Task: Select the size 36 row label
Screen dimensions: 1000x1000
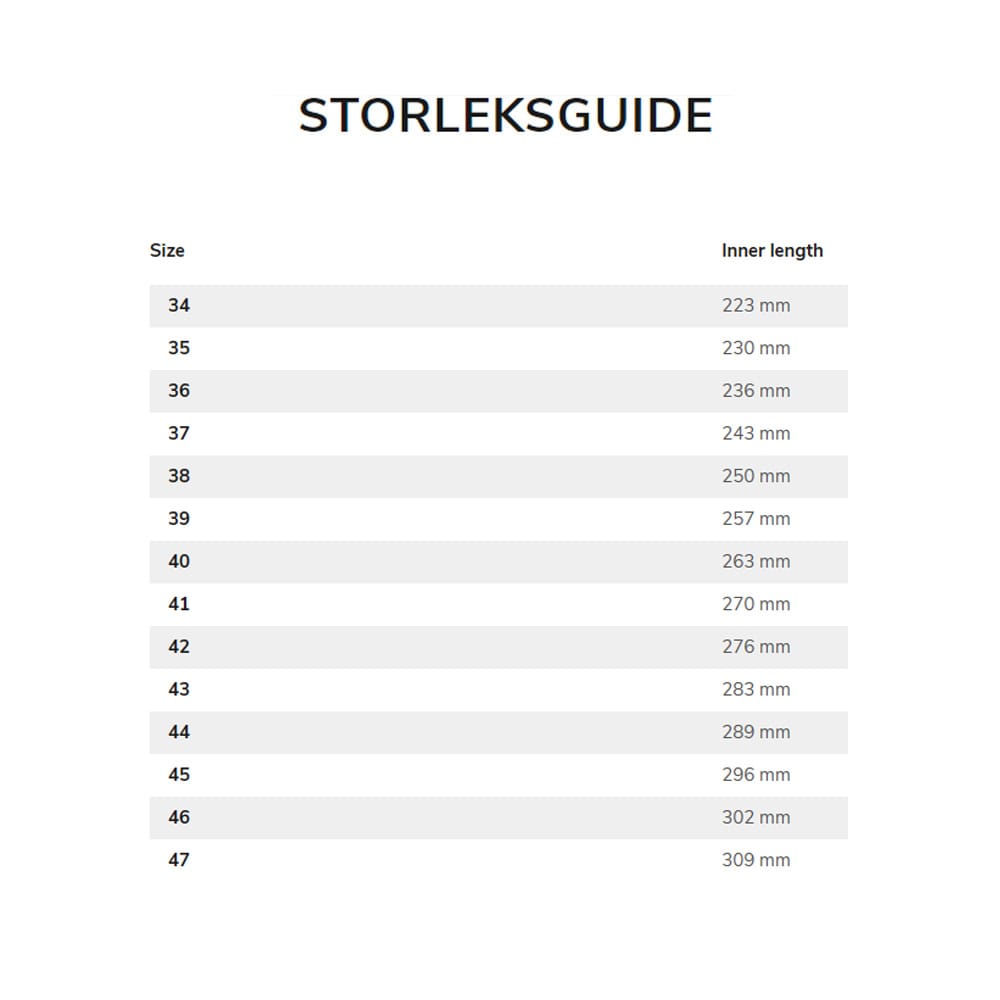Action: [179, 391]
